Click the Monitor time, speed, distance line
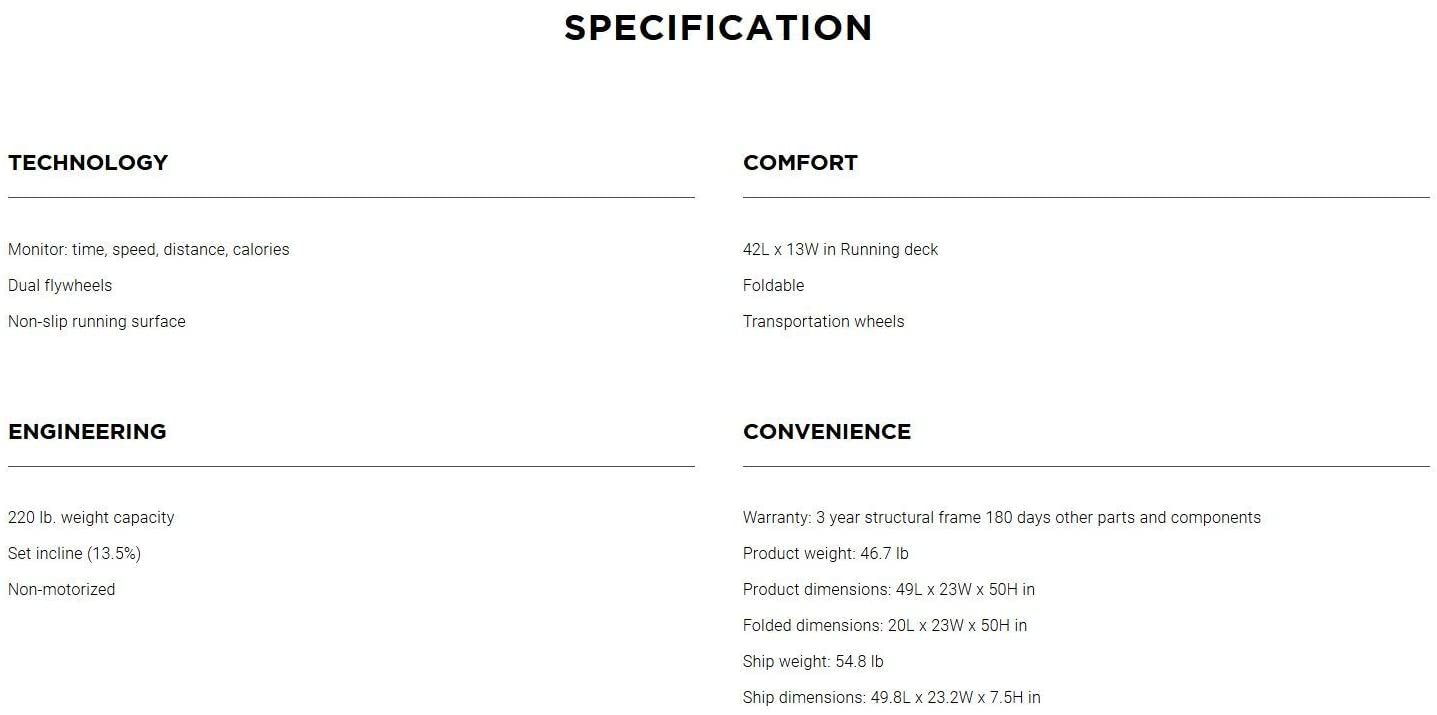The image size is (1437, 715). coord(149,250)
